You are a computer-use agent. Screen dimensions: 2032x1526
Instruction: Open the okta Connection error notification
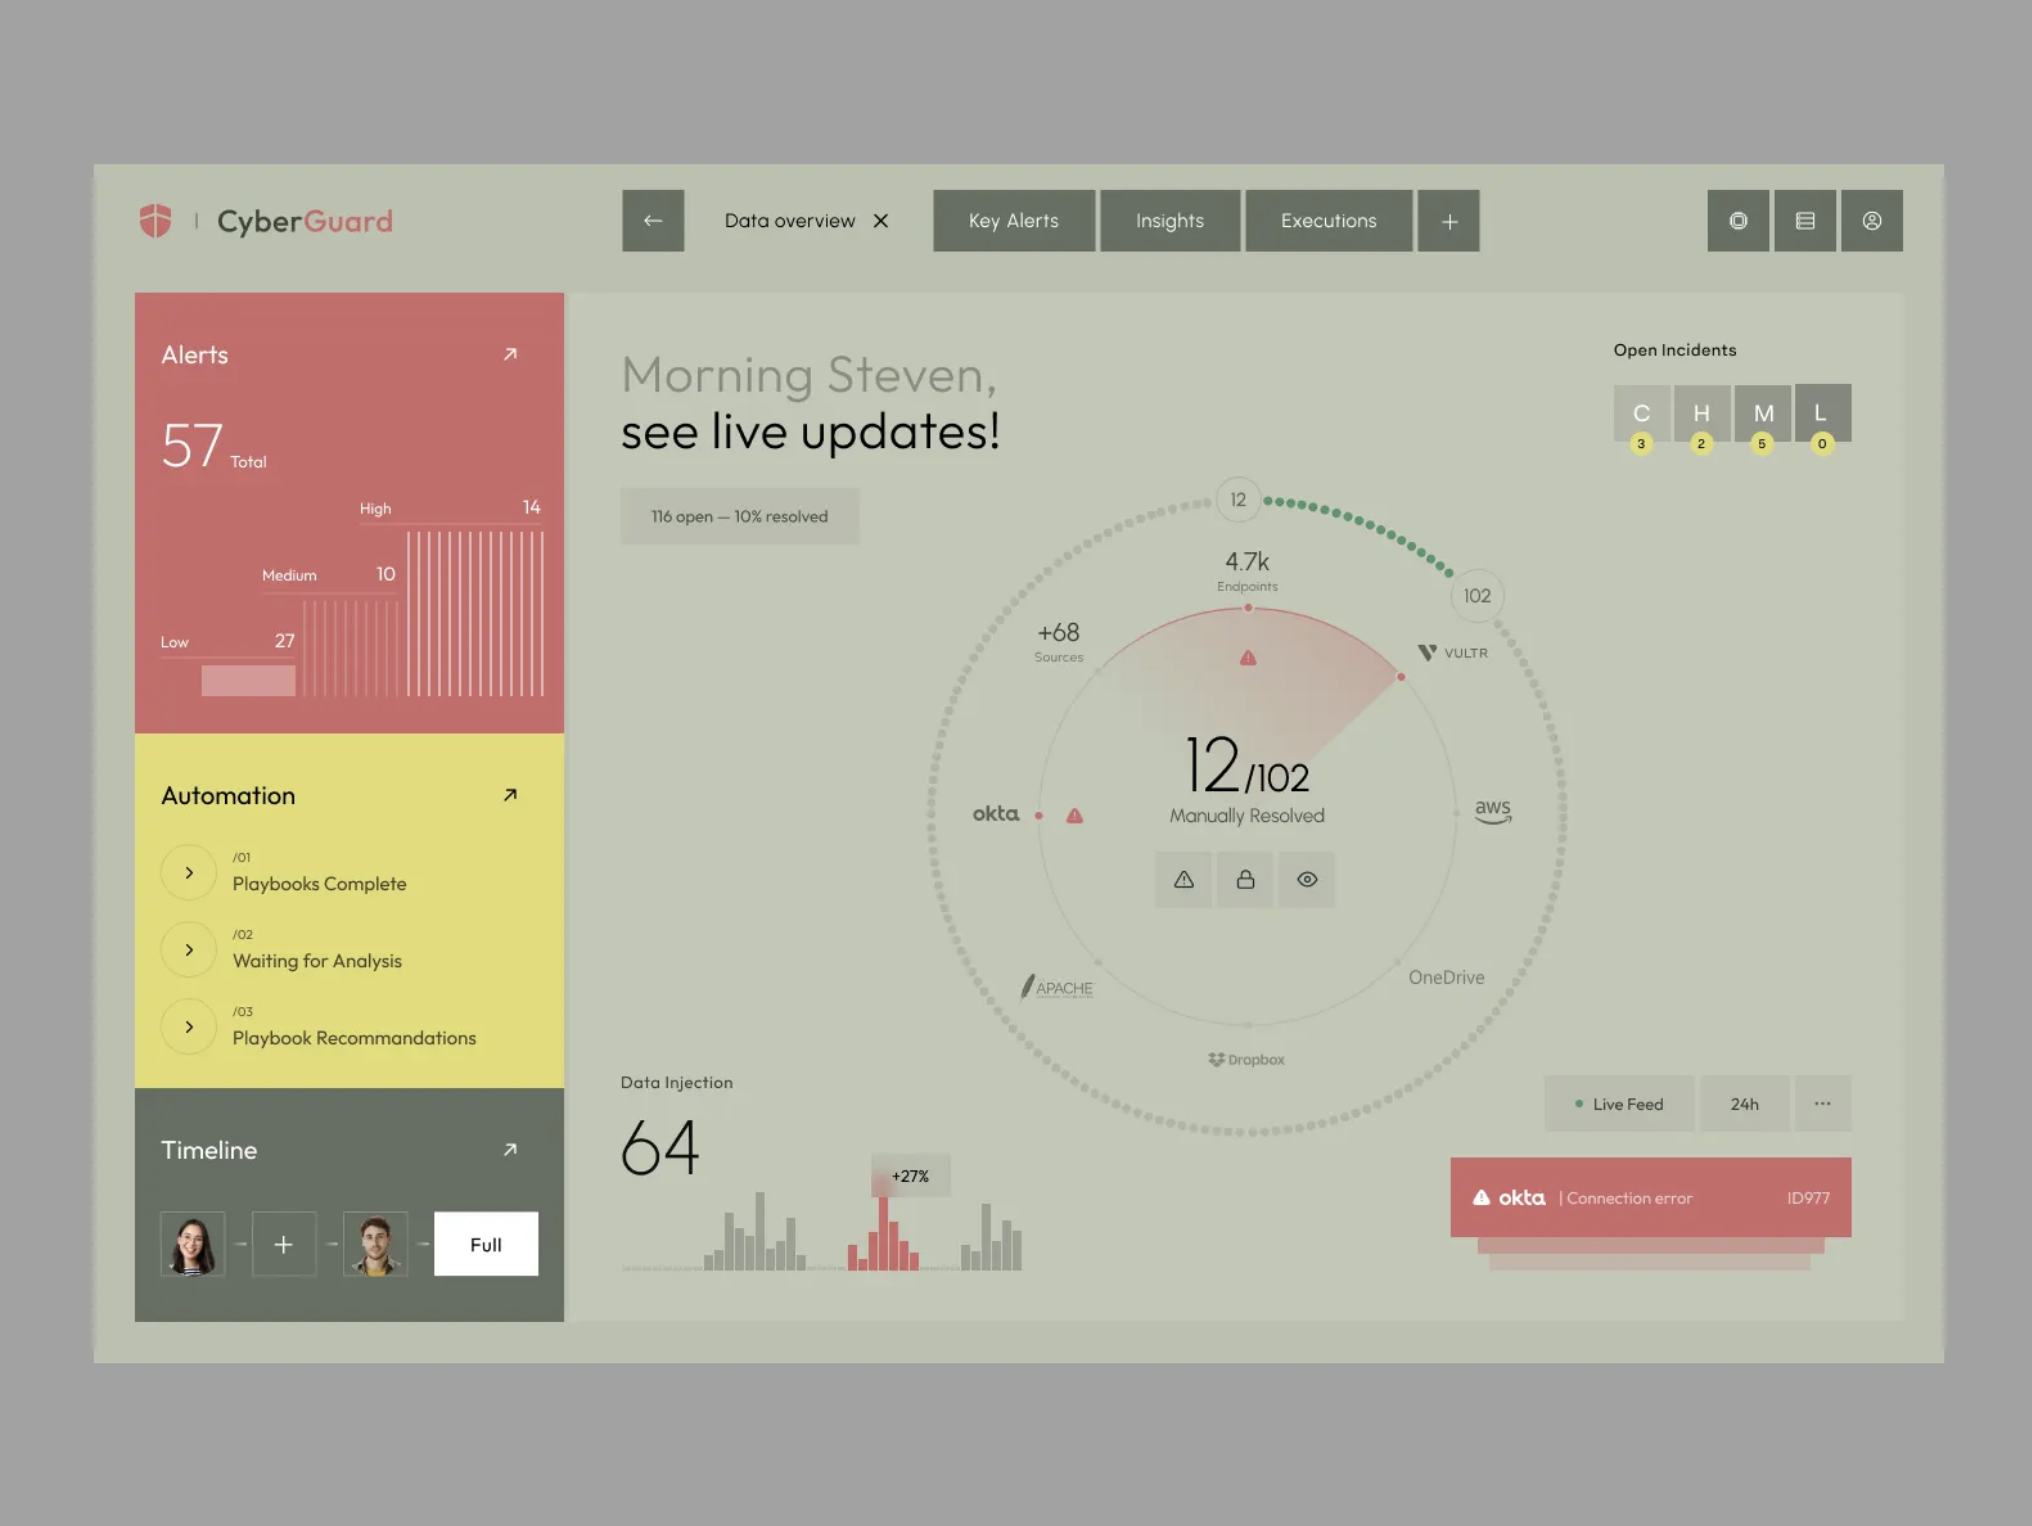pos(1650,1198)
